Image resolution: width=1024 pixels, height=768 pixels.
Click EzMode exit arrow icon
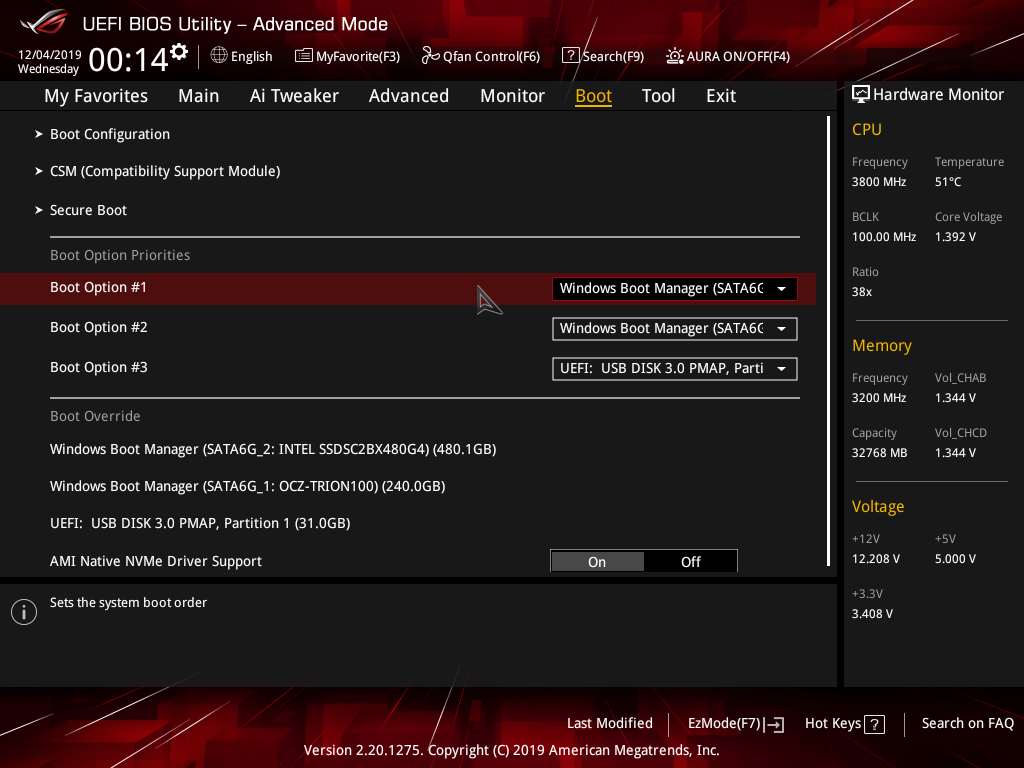click(x=776, y=724)
